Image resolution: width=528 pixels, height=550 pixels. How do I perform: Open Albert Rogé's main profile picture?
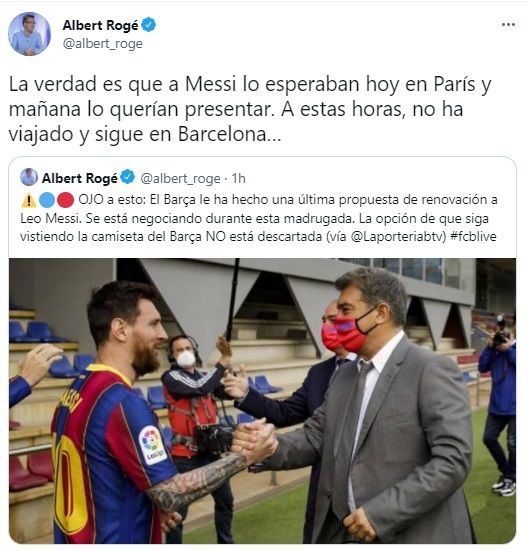(29, 34)
